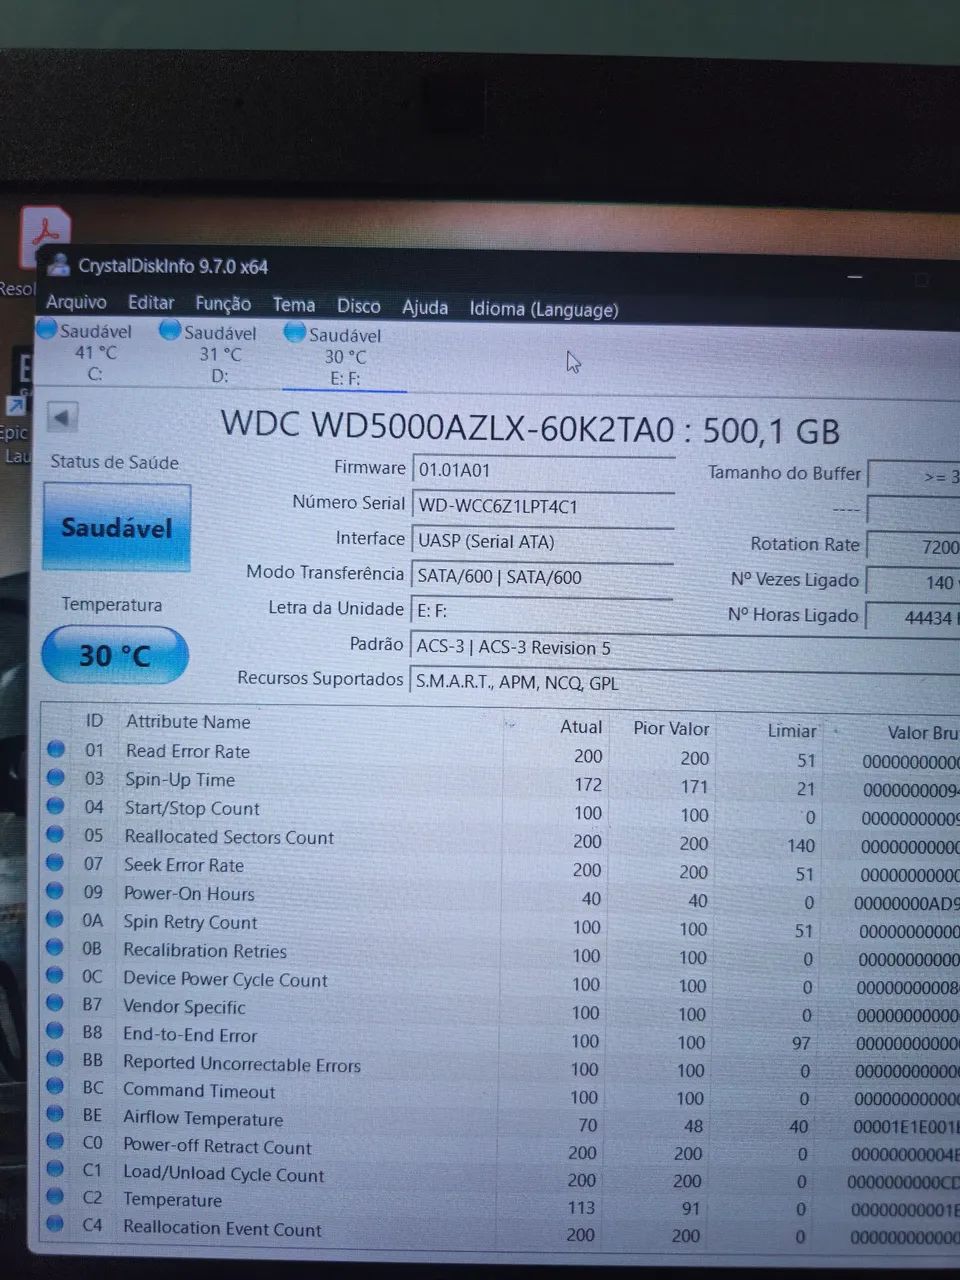Click the serial number field WD-WCC6Z1LPT4C1
This screenshot has height=1280, width=960.
(543, 507)
